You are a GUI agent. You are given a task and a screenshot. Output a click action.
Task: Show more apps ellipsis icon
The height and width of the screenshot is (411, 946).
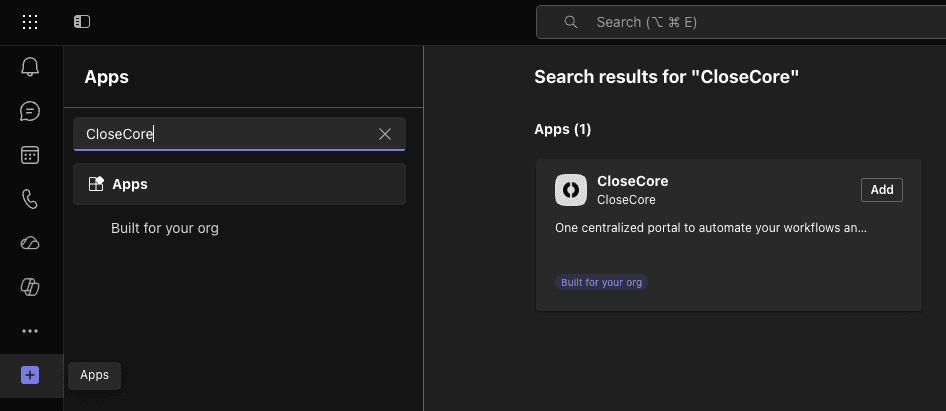click(x=30, y=331)
